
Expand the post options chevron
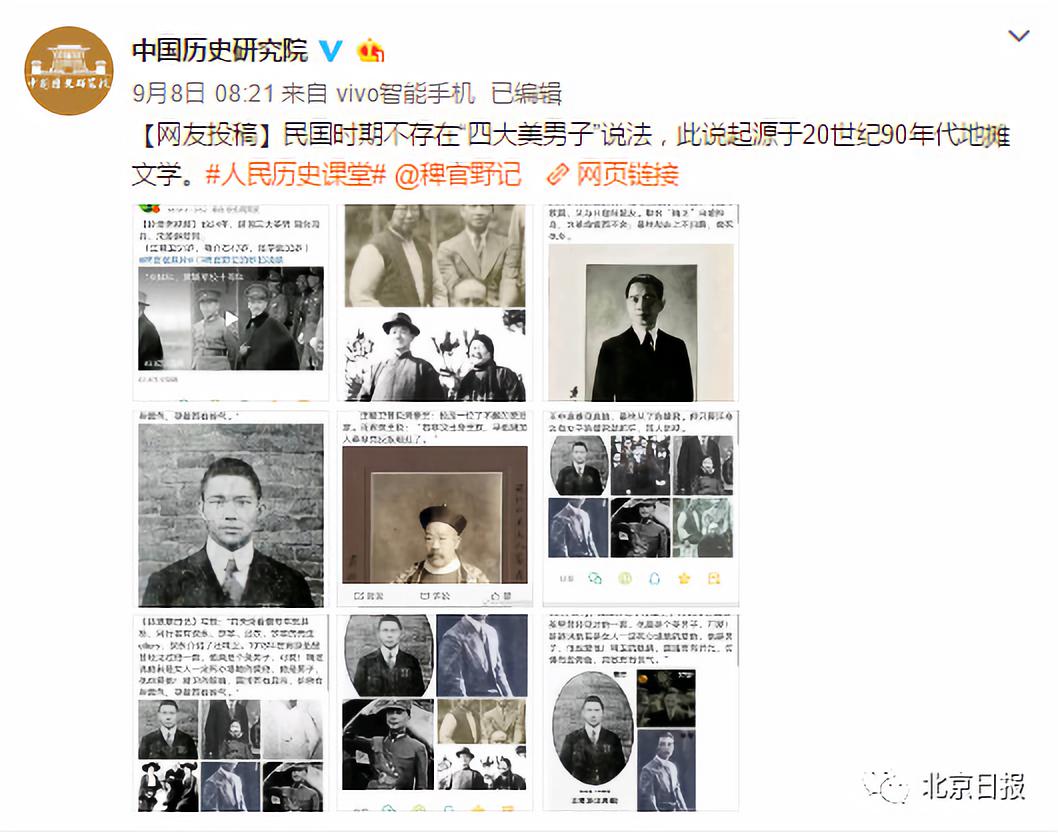click(x=1018, y=35)
